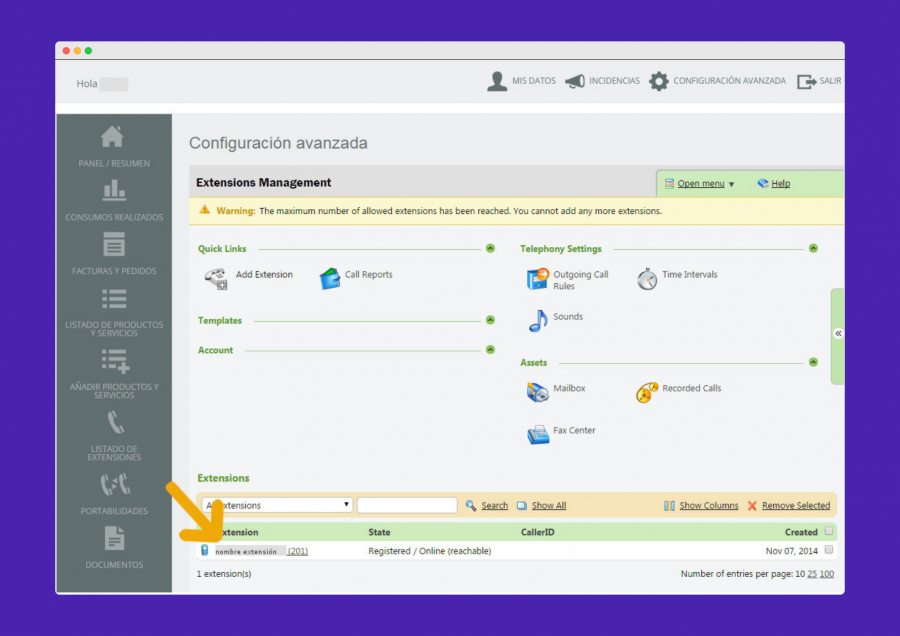
Task: Click the Show Columns icon
Action: 669,506
